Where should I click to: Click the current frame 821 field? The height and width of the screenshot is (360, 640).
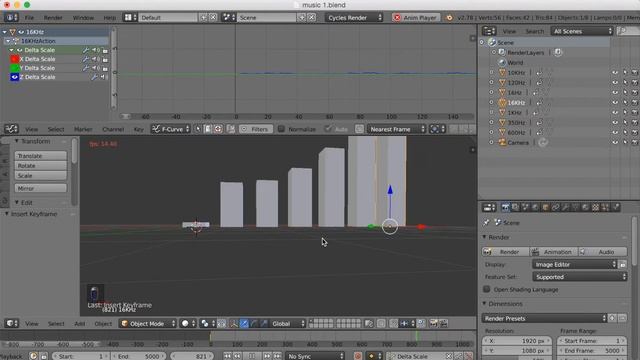(192, 356)
